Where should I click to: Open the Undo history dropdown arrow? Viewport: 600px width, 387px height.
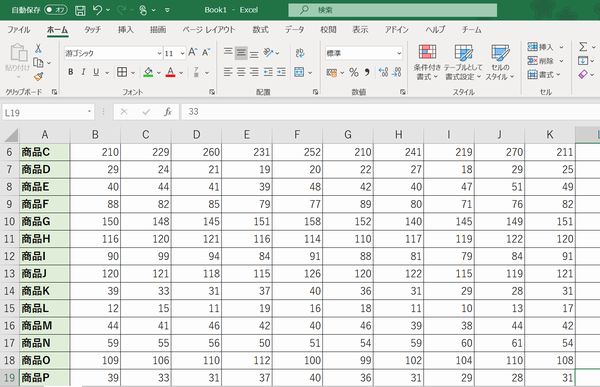point(108,10)
